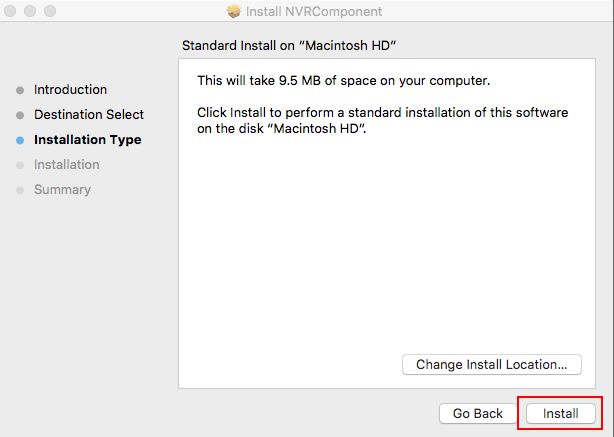Image resolution: width=614 pixels, height=437 pixels.
Task: Select the Summary step in sidebar
Action: click(x=62, y=190)
